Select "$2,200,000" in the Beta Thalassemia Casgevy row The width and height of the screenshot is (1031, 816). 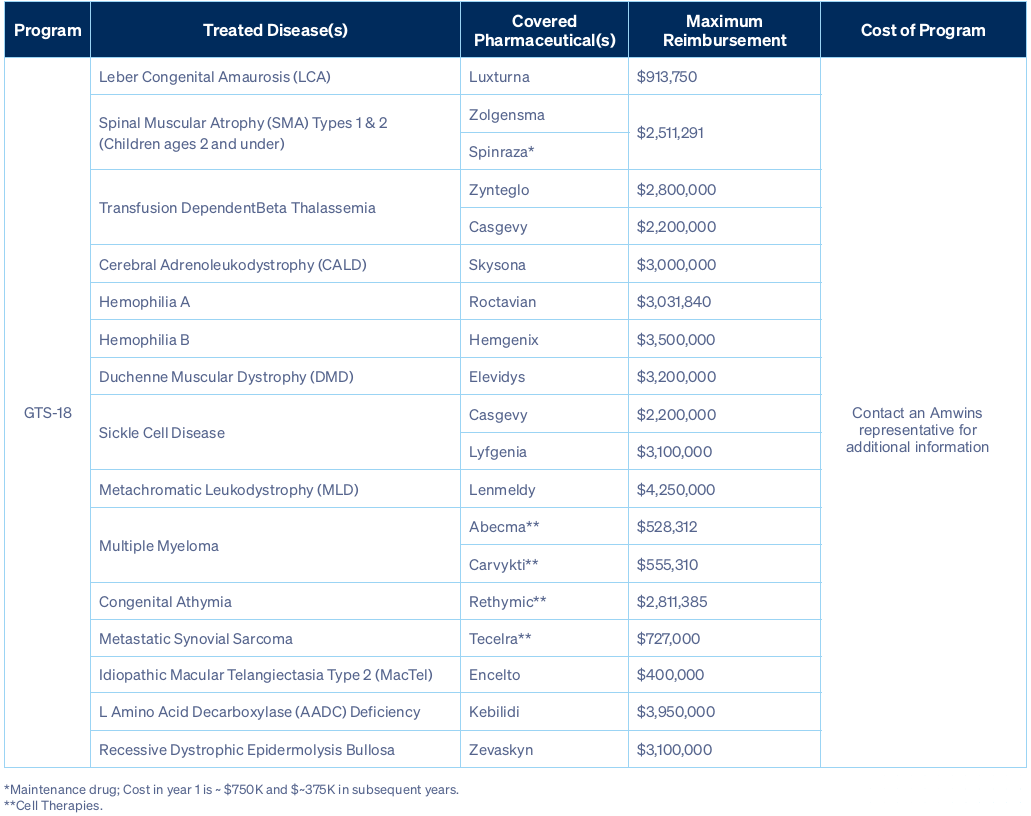pyautogui.click(x=676, y=227)
